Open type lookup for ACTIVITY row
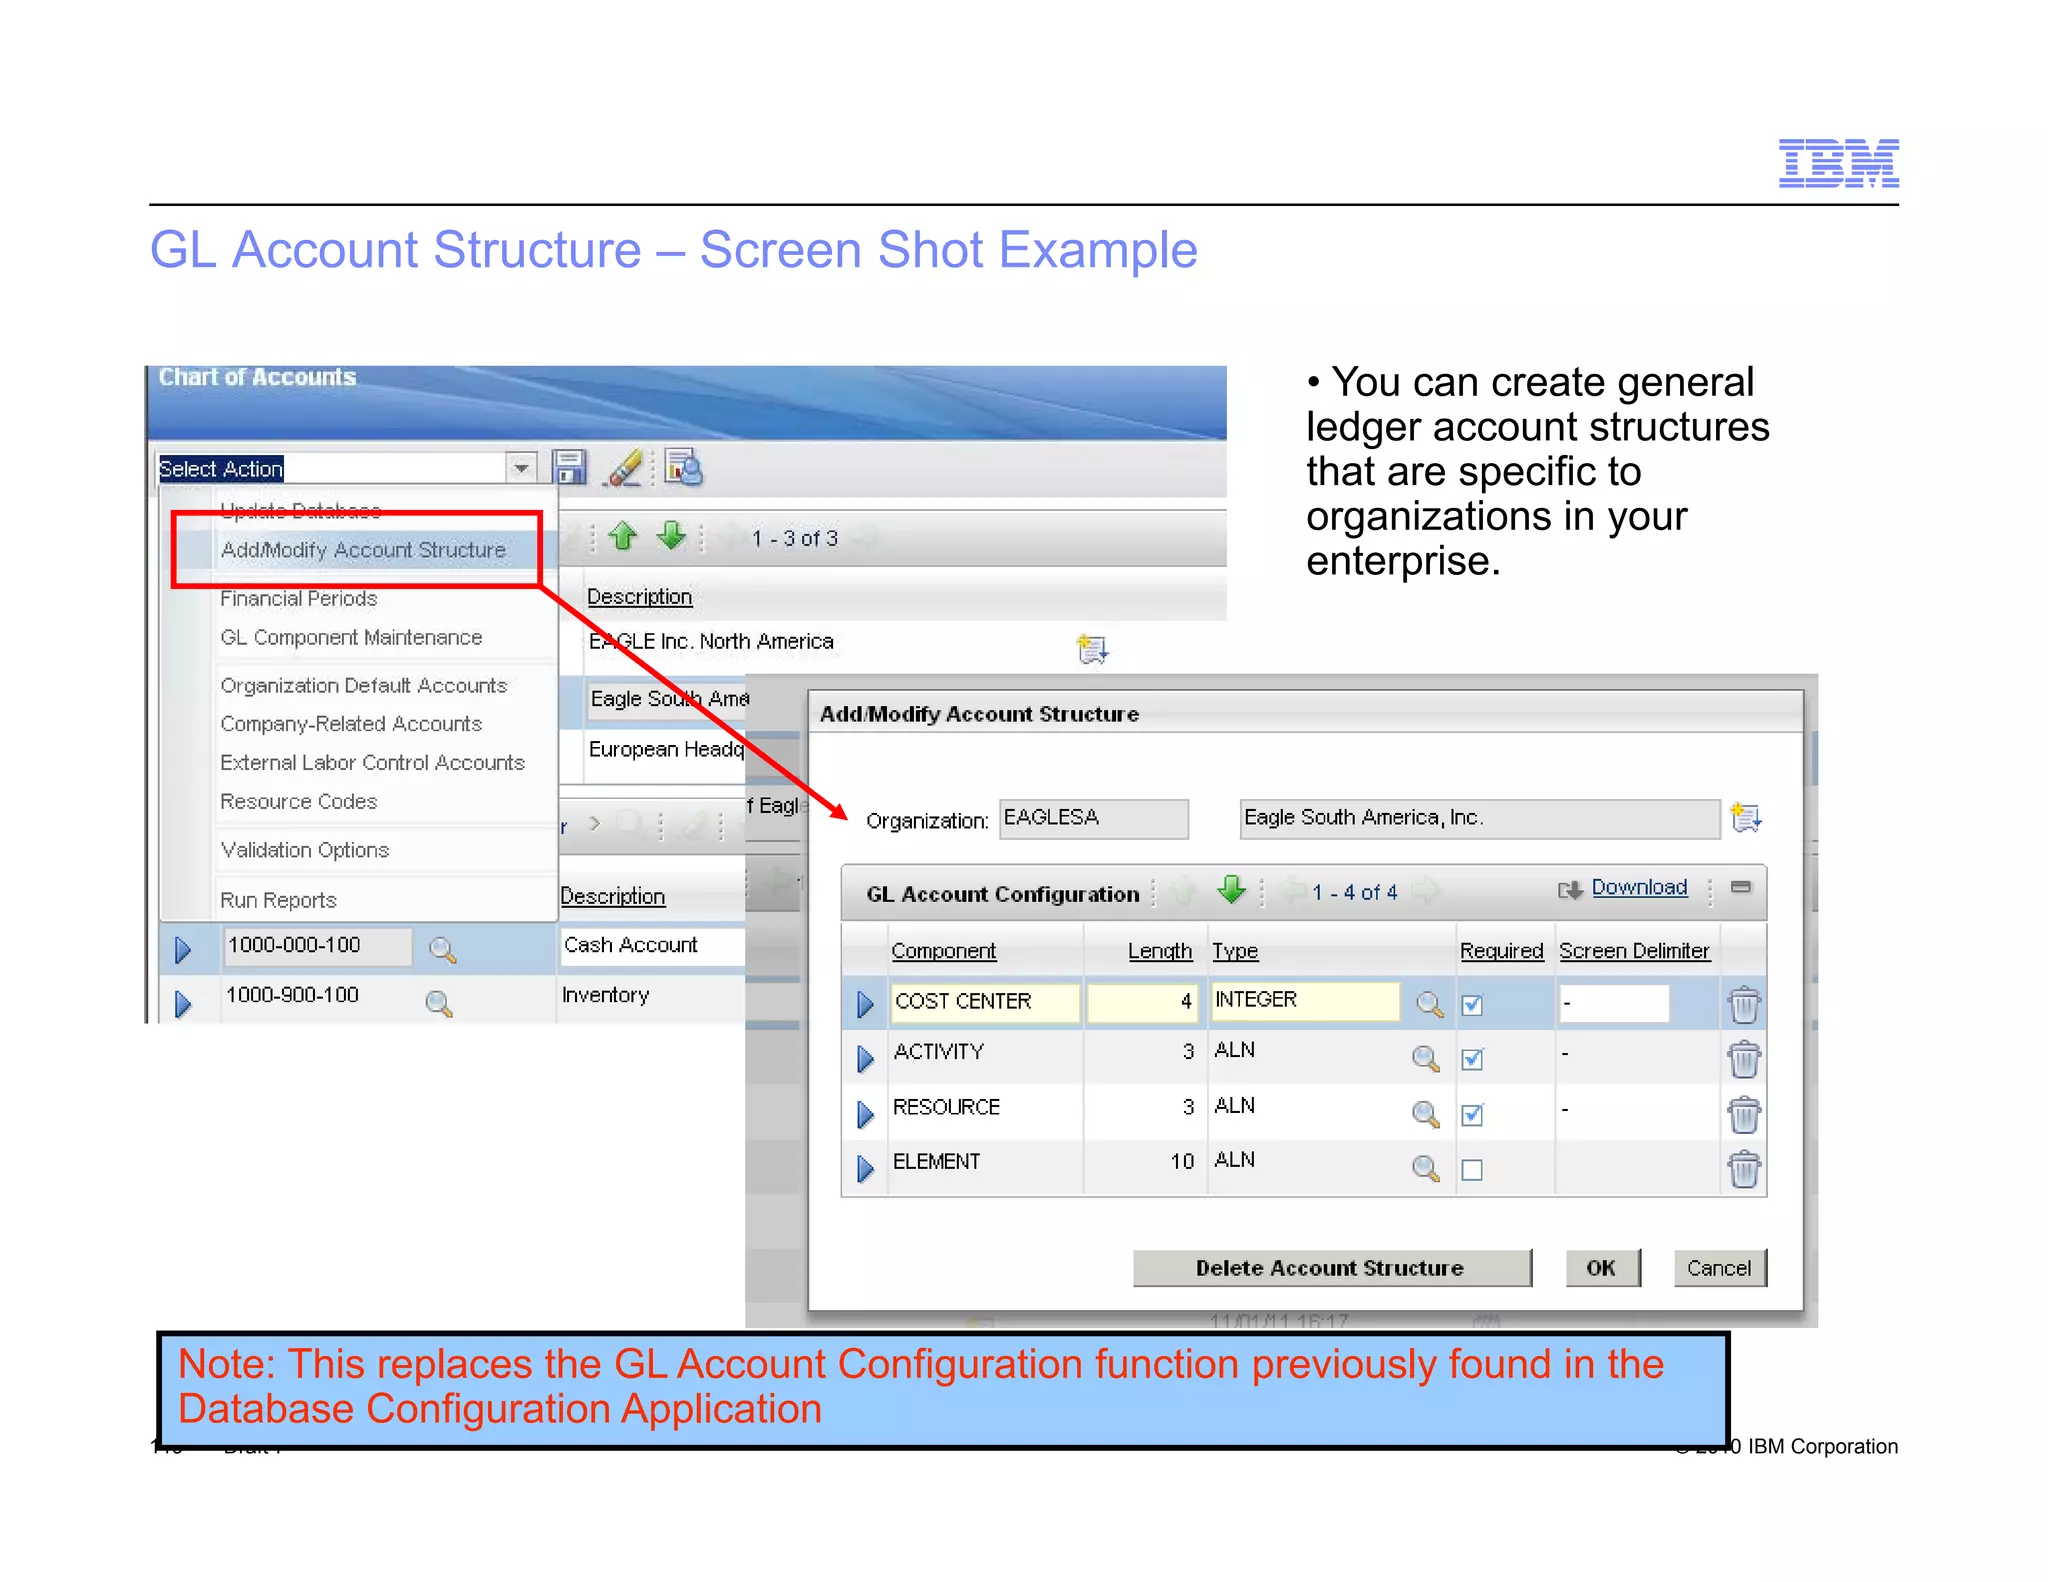 (1426, 1058)
